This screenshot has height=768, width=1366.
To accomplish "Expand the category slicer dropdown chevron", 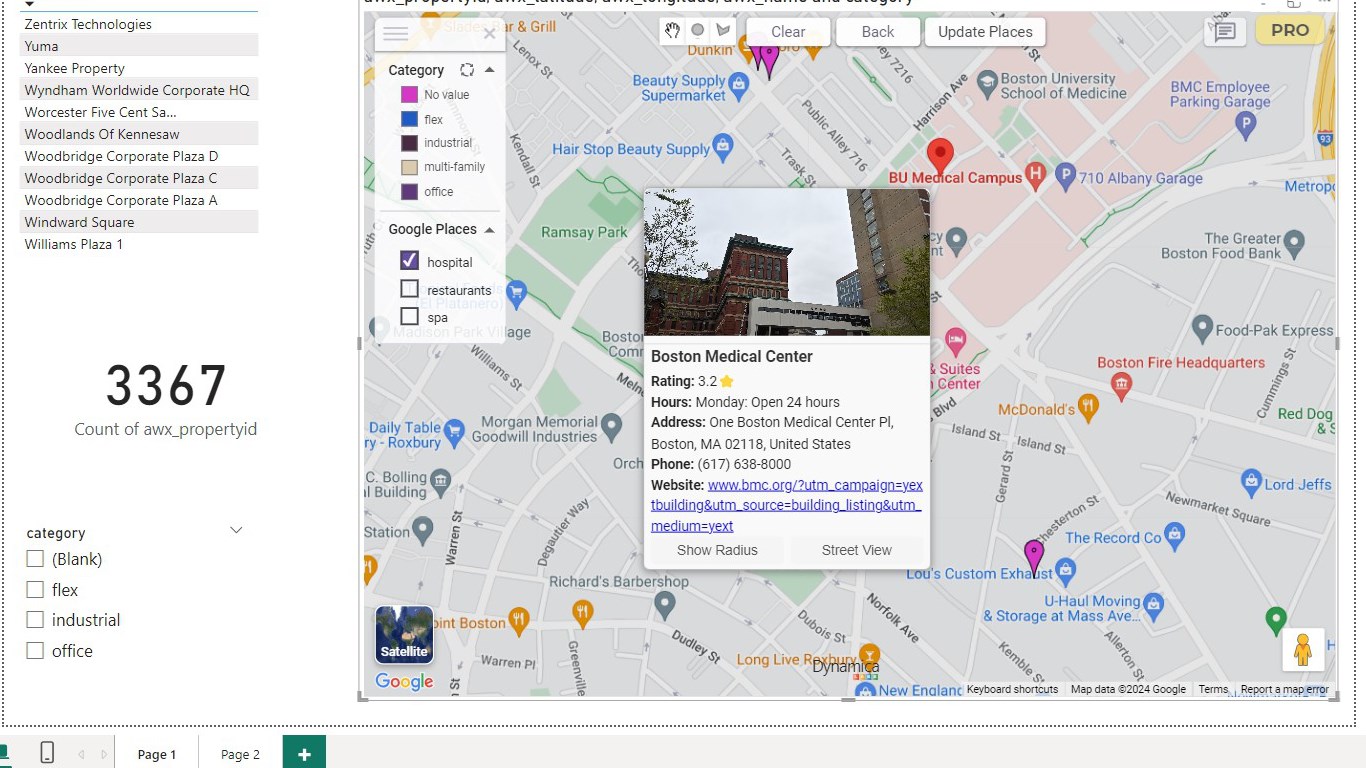I will (x=236, y=530).
